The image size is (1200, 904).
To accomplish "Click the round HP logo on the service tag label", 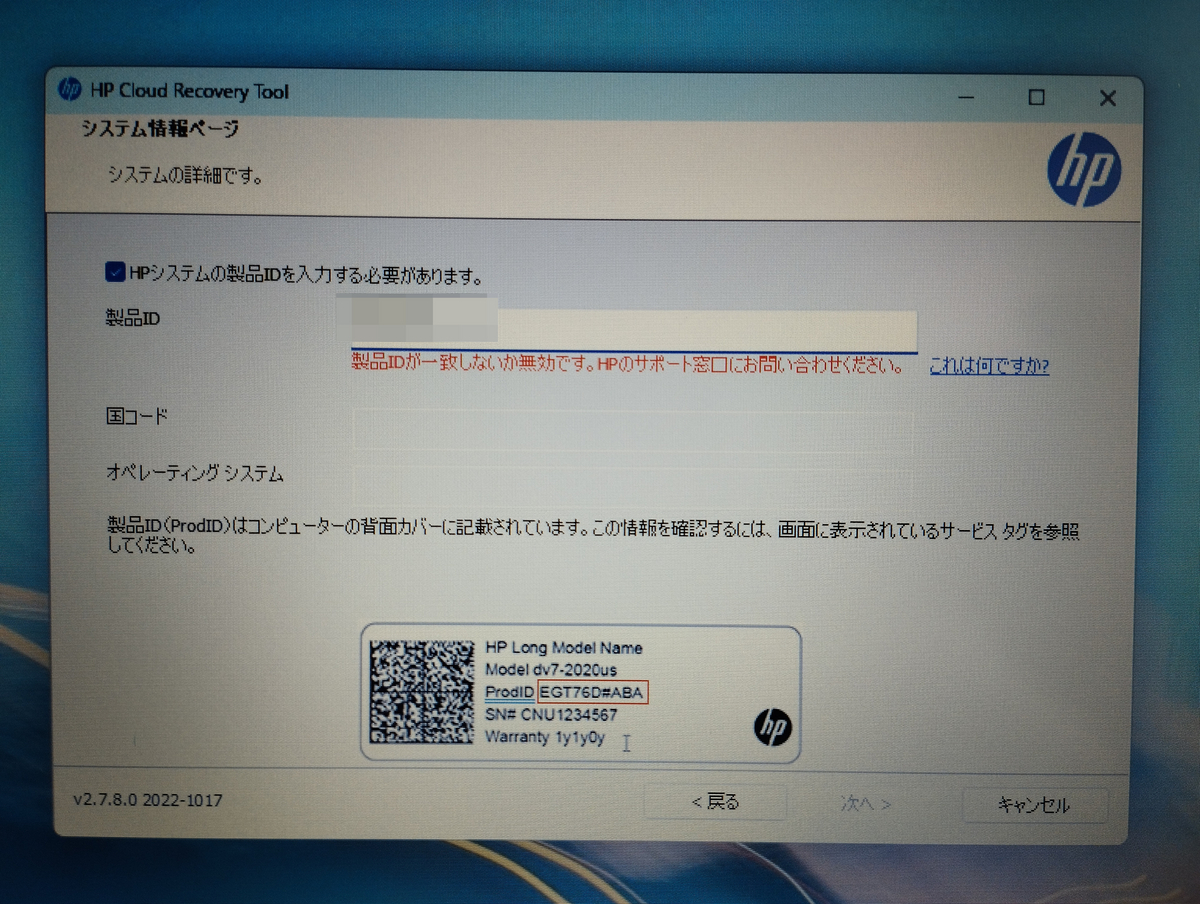I will (771, 728).
